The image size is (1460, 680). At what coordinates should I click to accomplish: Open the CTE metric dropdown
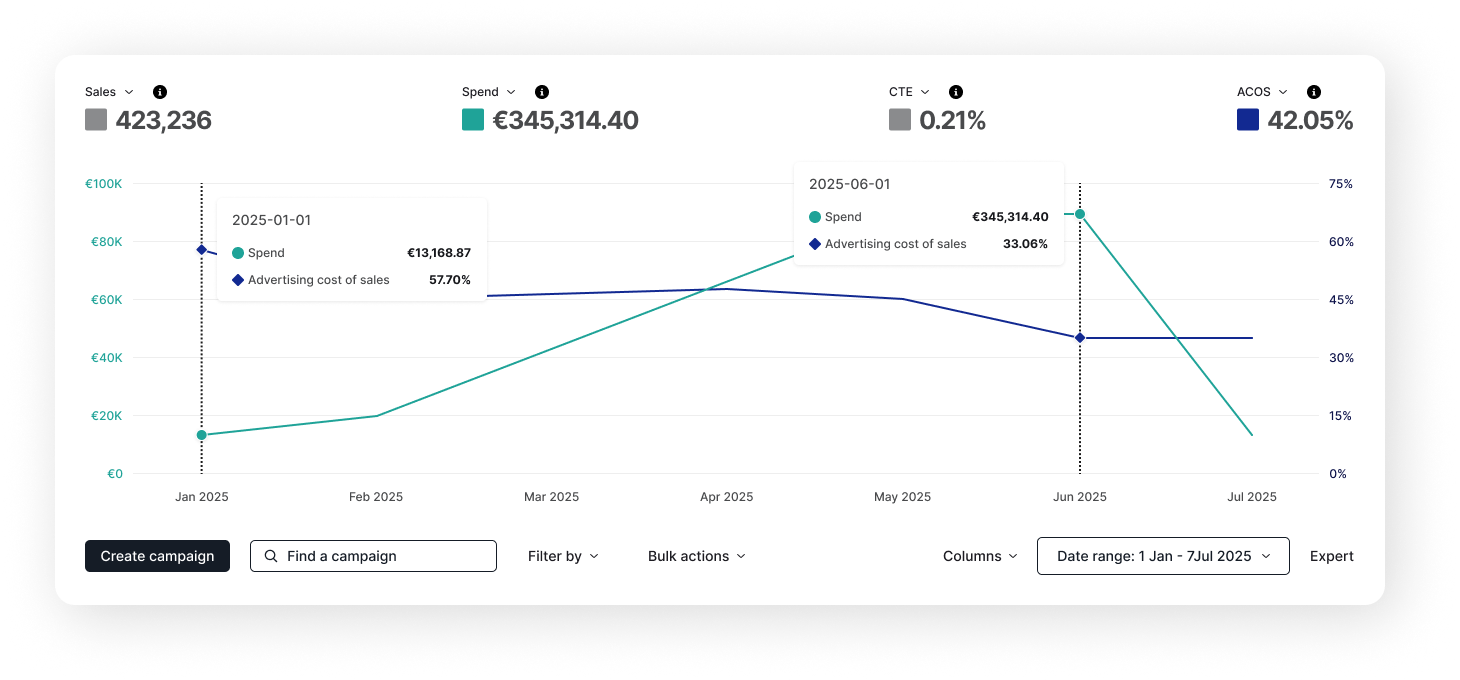pos(909,92)
